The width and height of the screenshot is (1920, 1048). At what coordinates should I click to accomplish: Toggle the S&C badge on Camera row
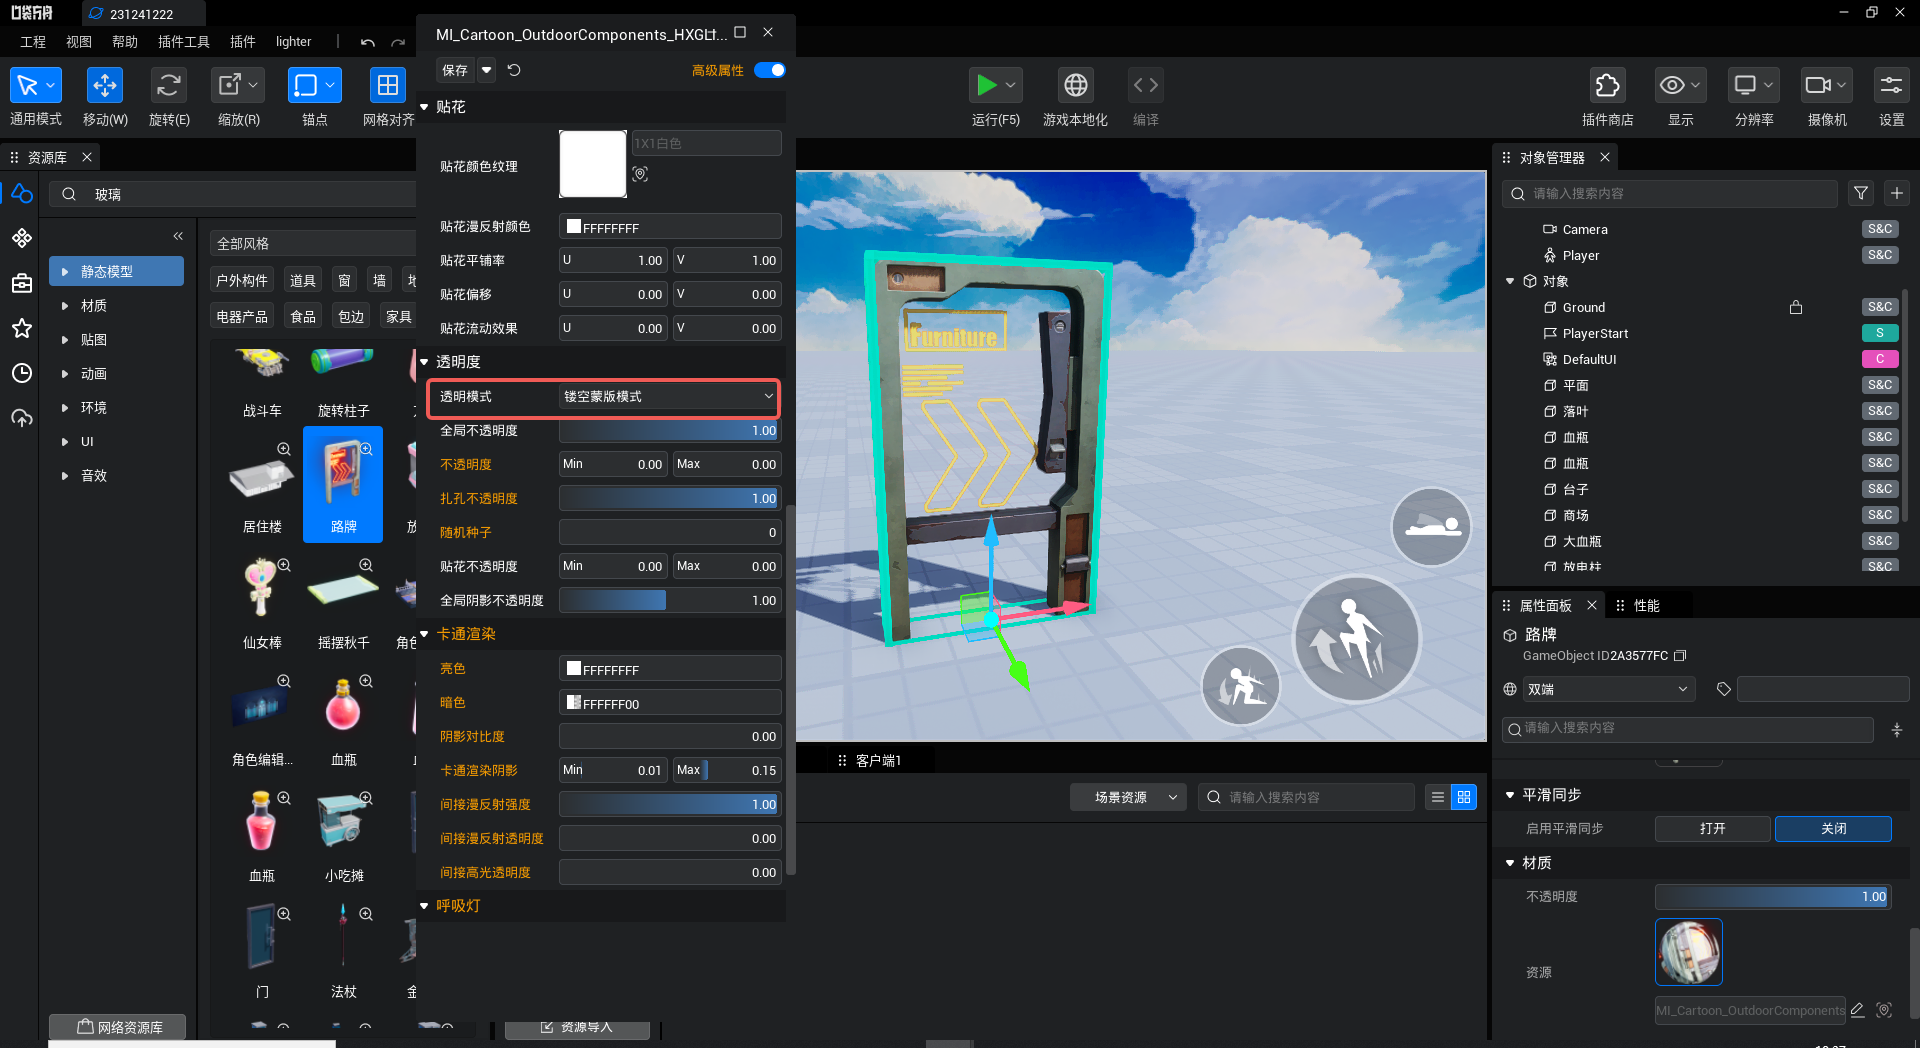coord(1880,229)
